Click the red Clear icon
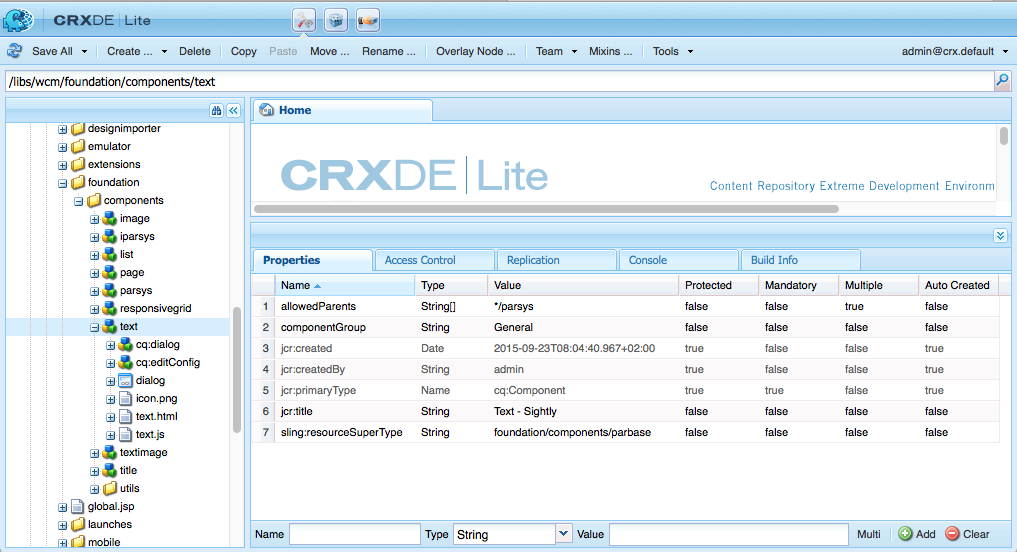 click(951, 534)
